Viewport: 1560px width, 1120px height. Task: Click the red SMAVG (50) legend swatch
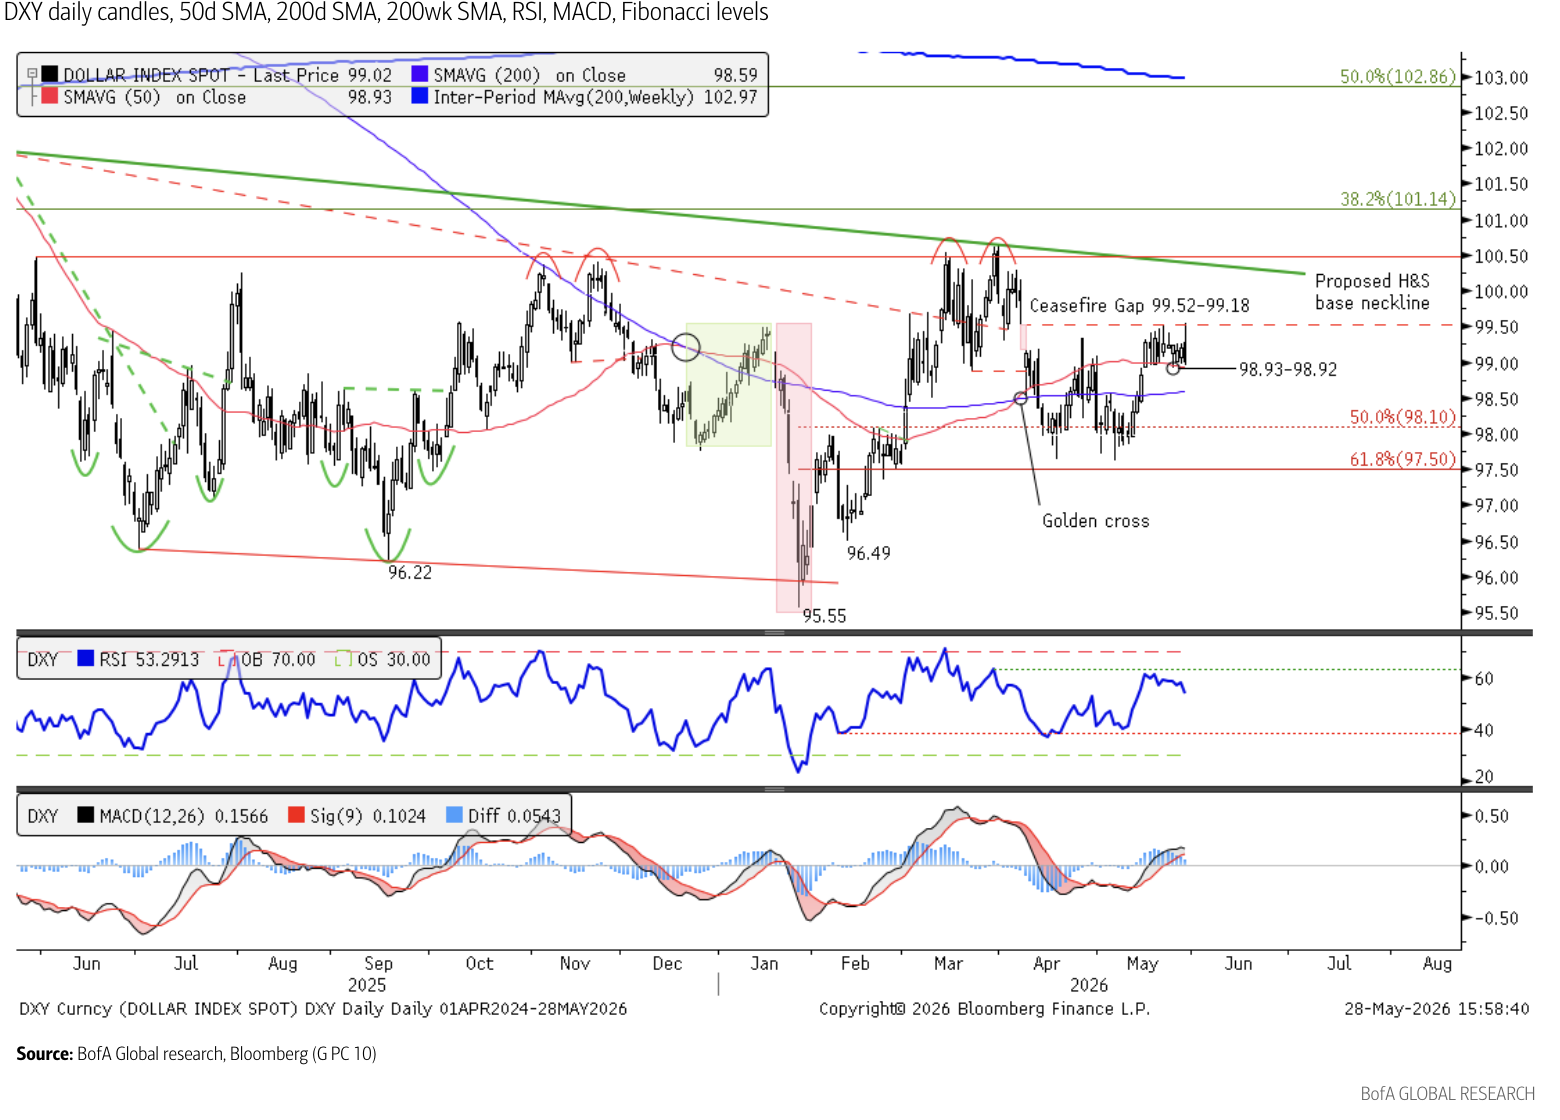(x=49, y=97)
